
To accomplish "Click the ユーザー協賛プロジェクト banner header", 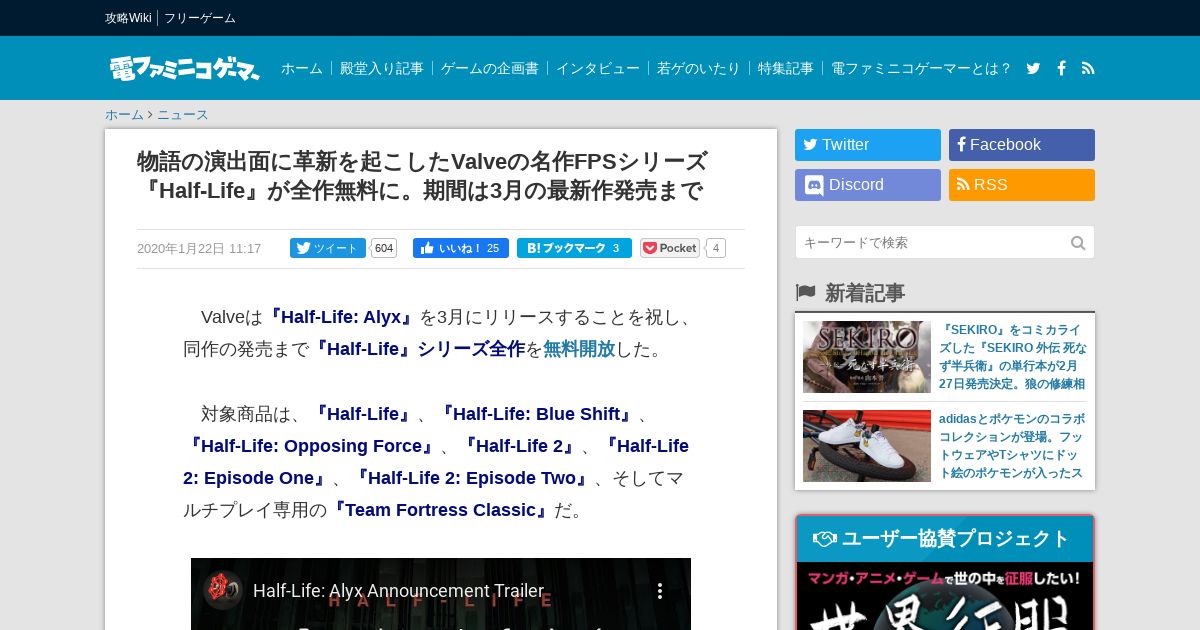I will click(x=944, y=539).
